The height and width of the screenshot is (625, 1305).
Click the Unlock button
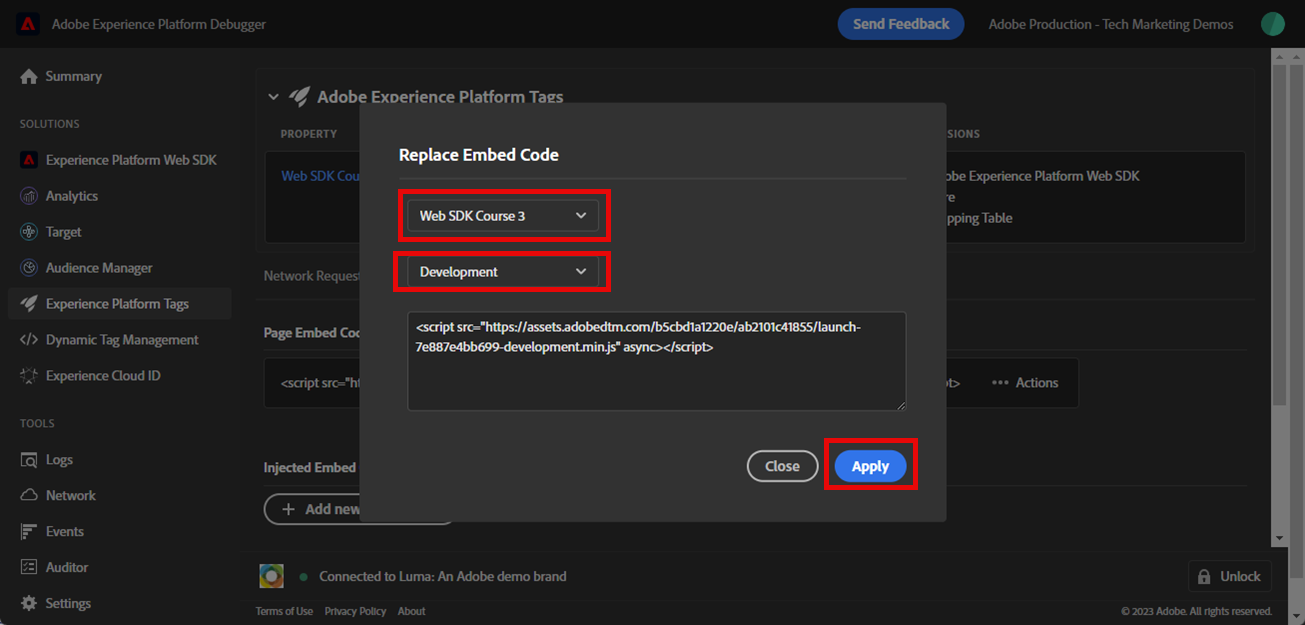coord(1230,577)
